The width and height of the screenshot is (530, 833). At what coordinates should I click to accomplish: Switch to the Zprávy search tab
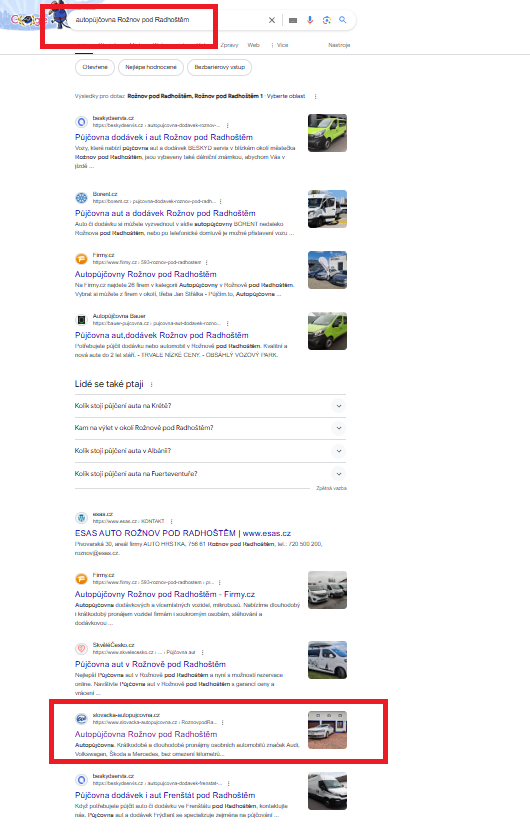(x=229, y=45)
